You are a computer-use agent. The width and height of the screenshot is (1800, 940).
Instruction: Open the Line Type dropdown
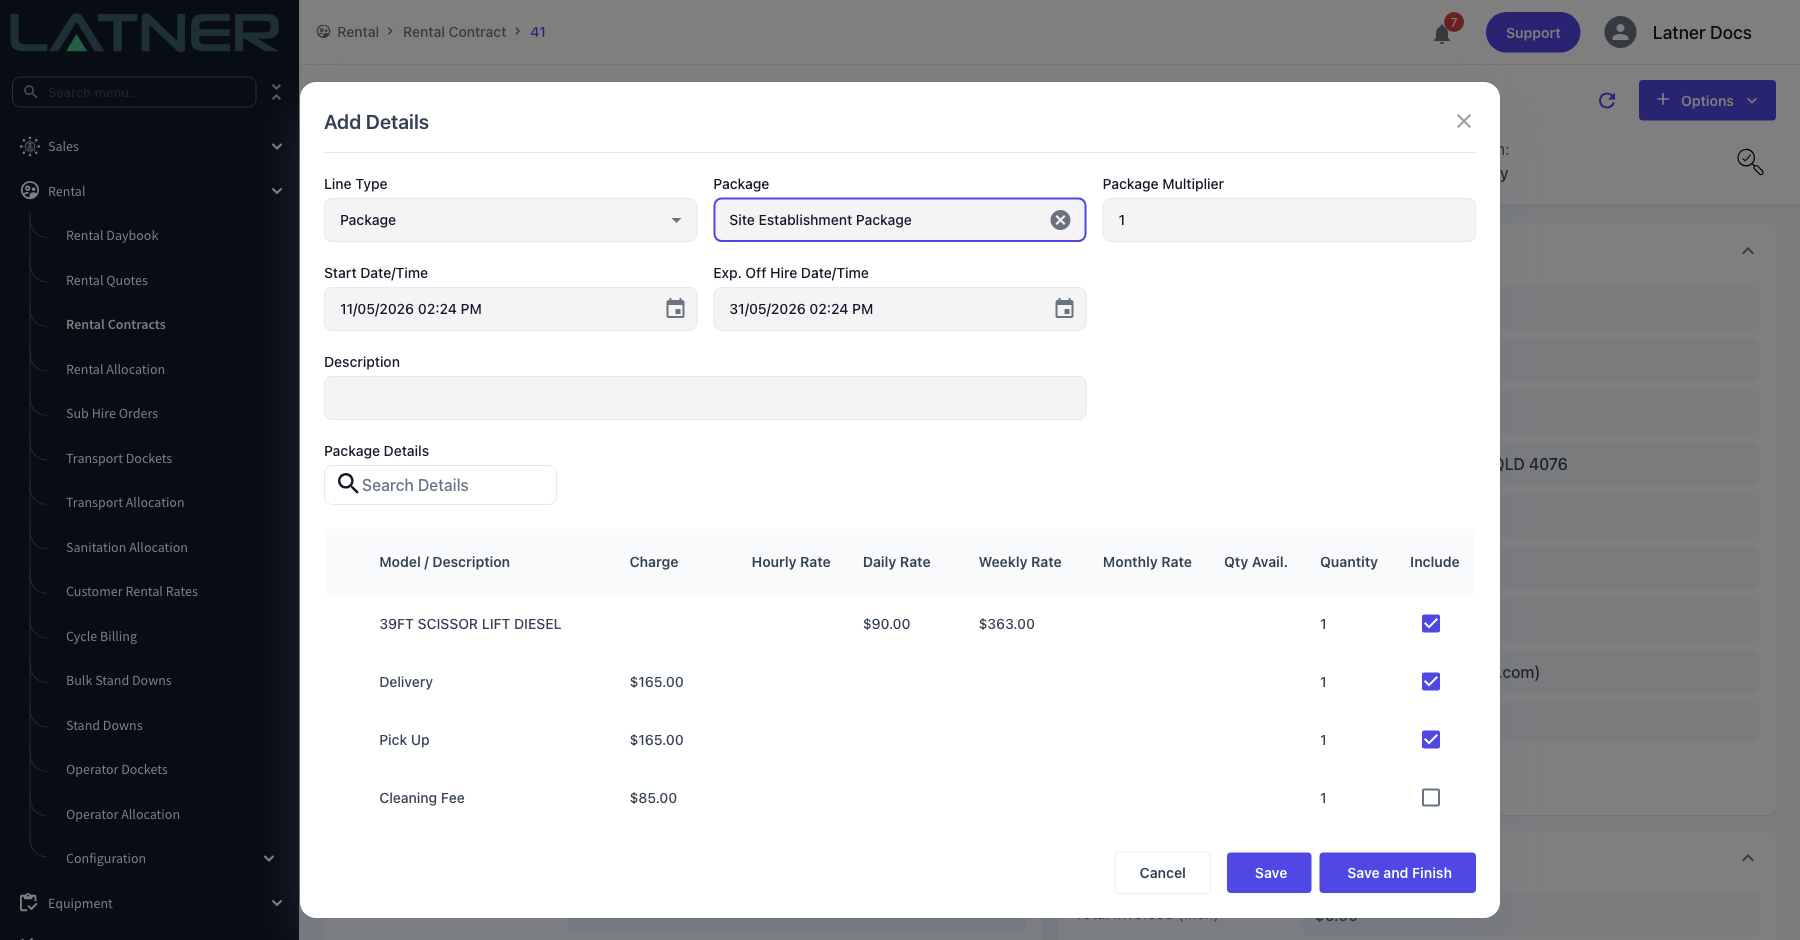(x=510, y=220)
